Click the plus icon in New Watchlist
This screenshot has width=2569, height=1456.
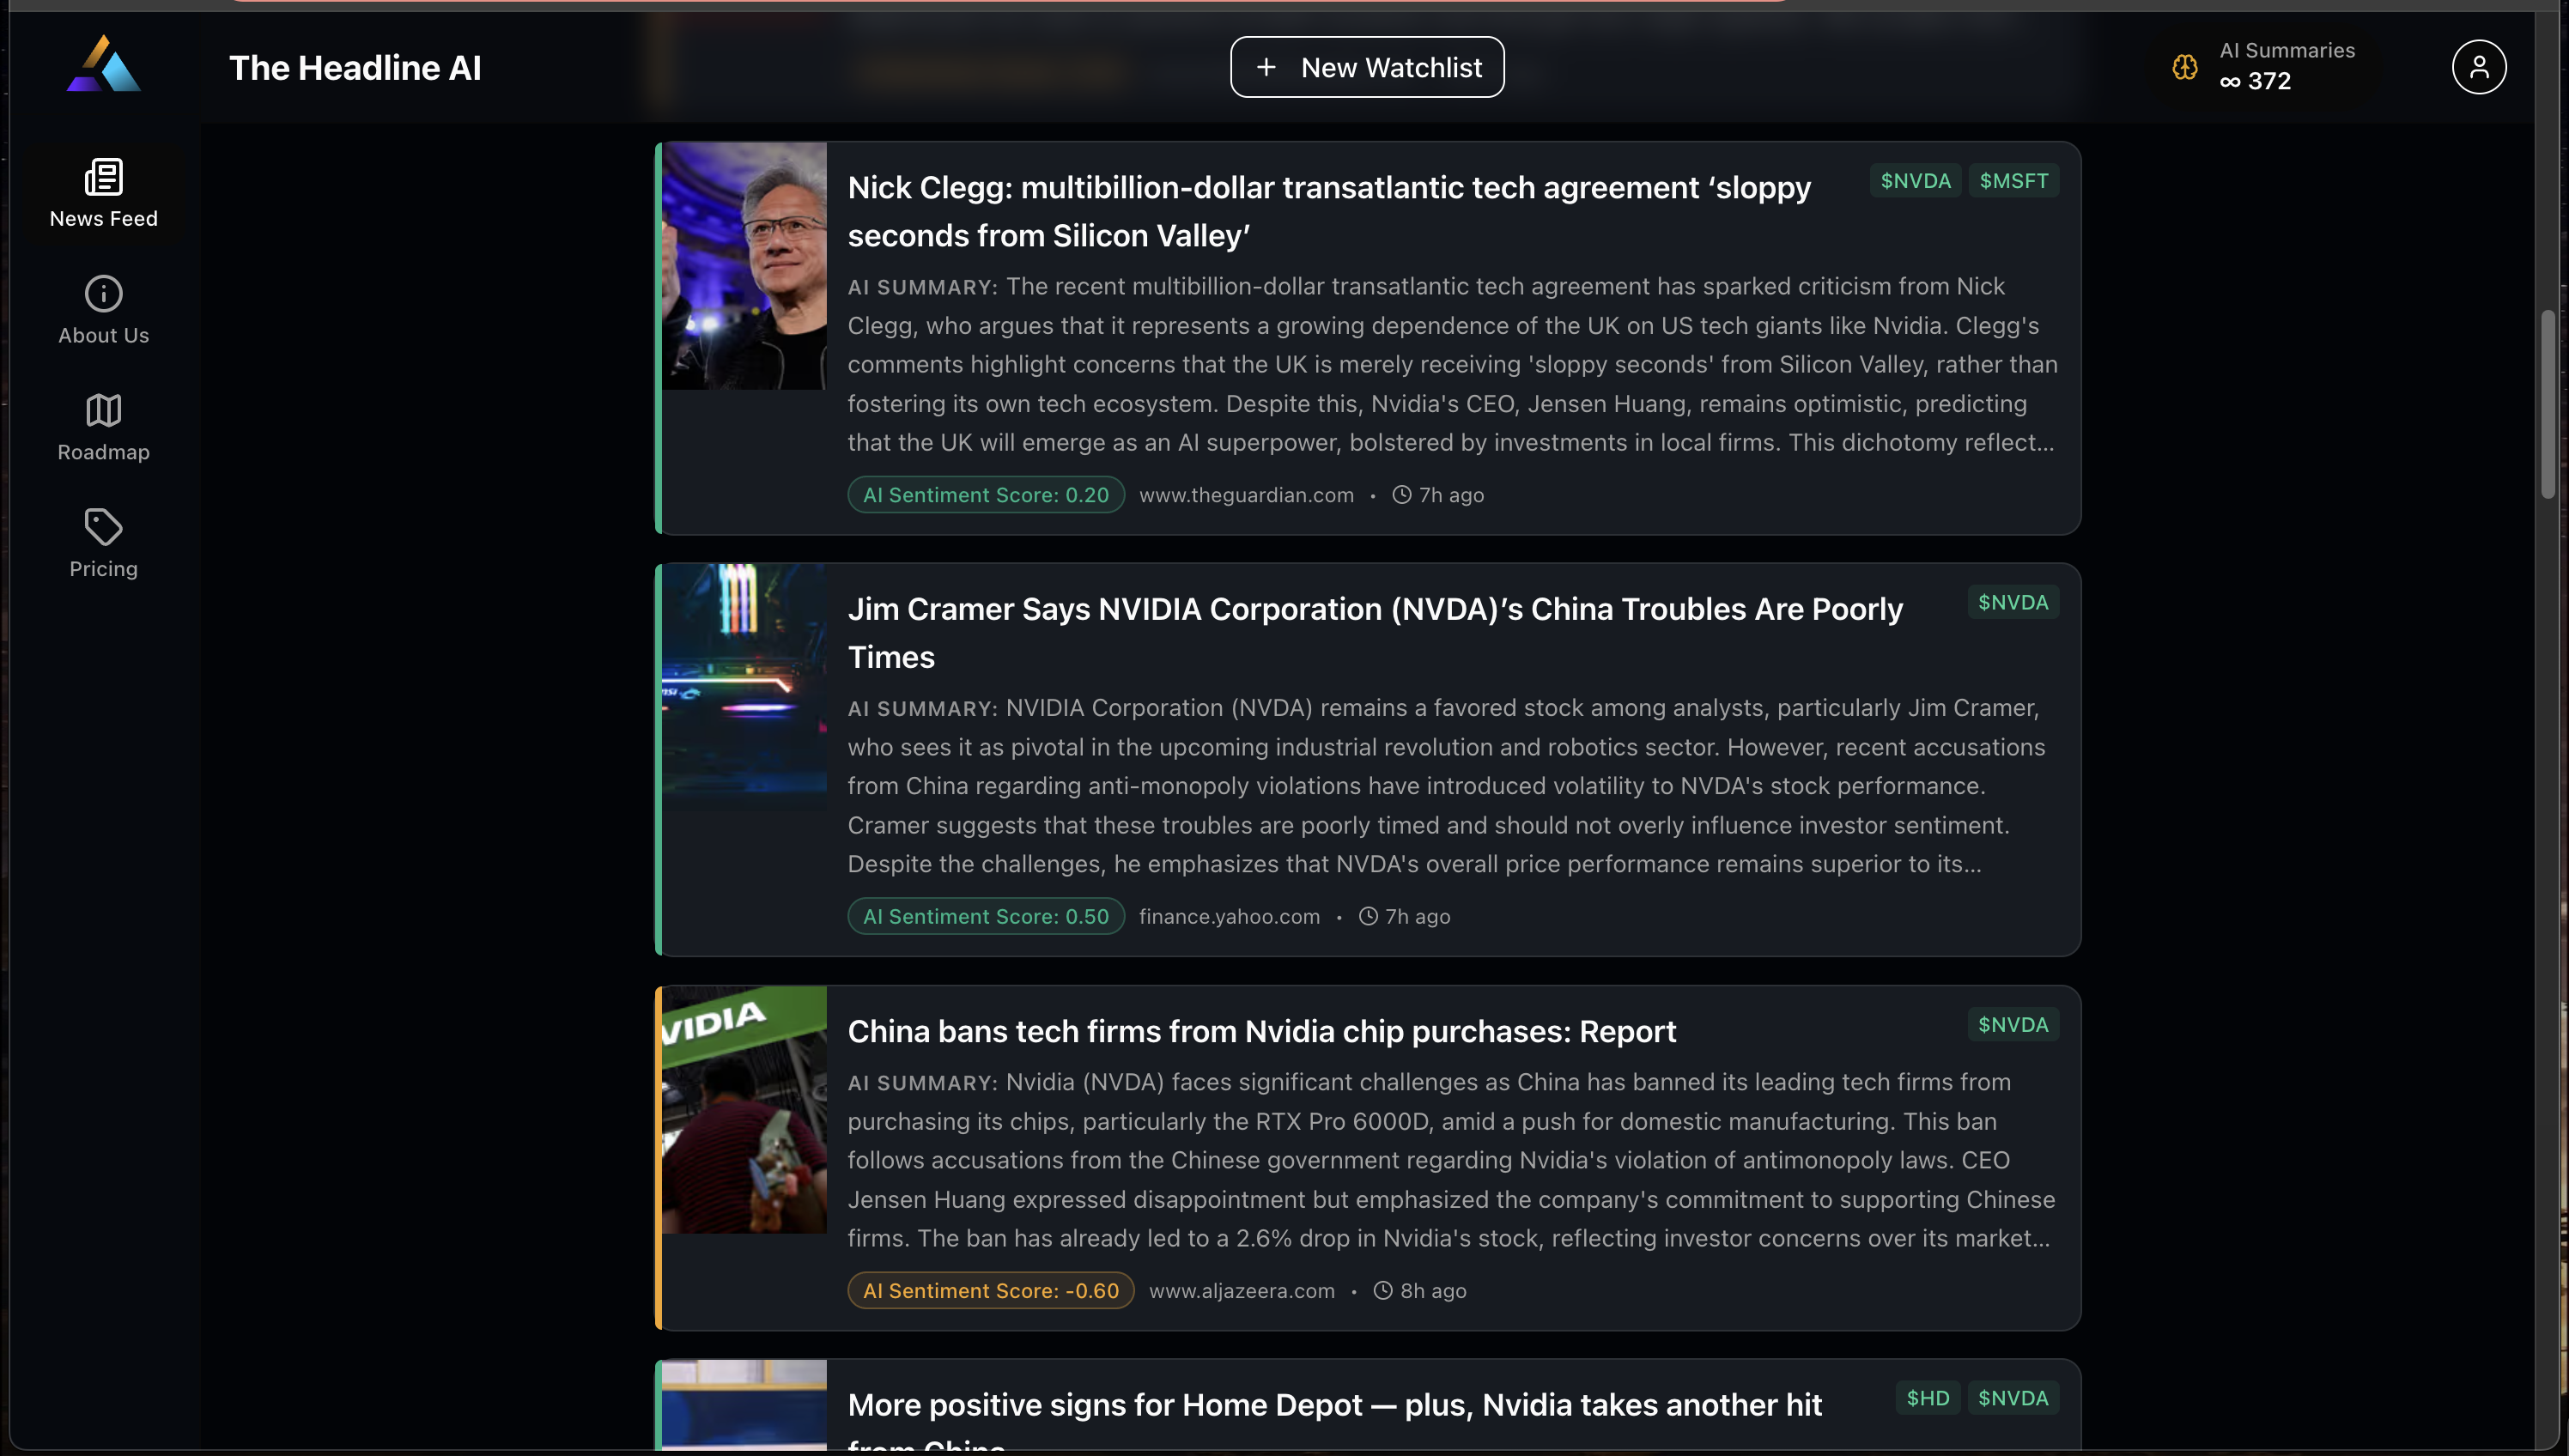coord(1266,67)
